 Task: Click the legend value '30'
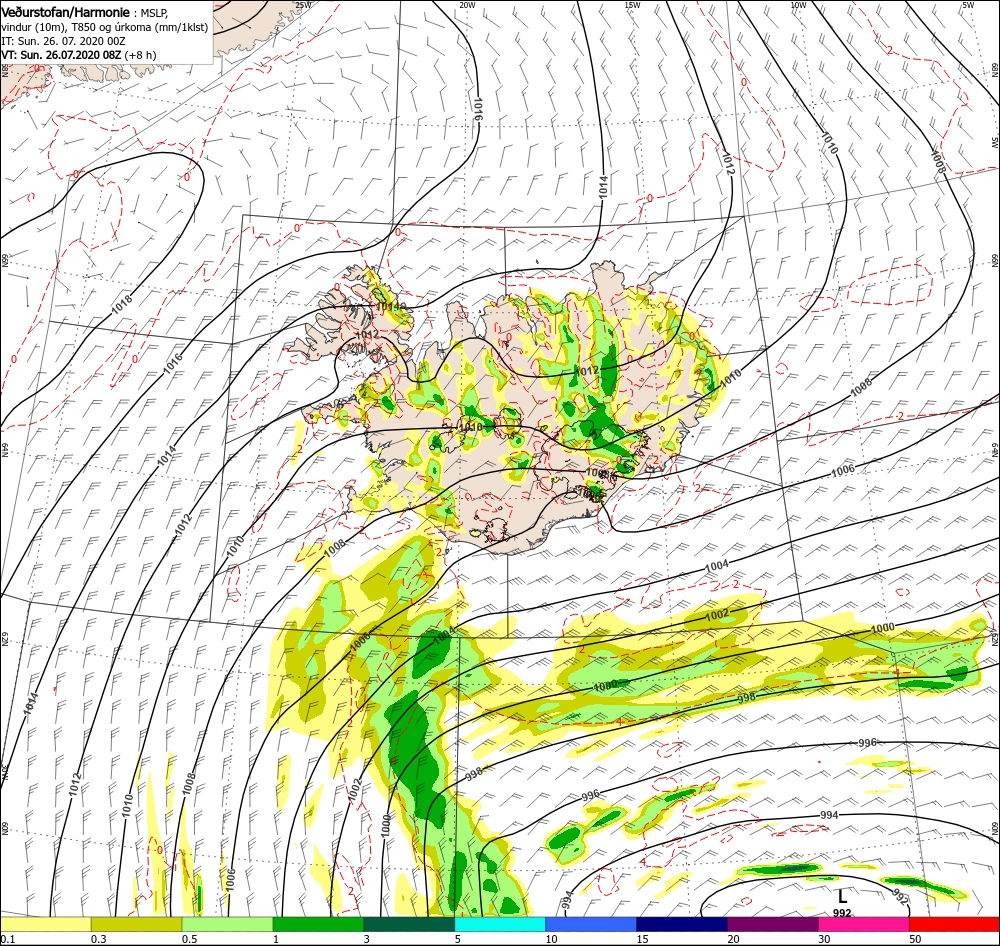pos(824,939)
